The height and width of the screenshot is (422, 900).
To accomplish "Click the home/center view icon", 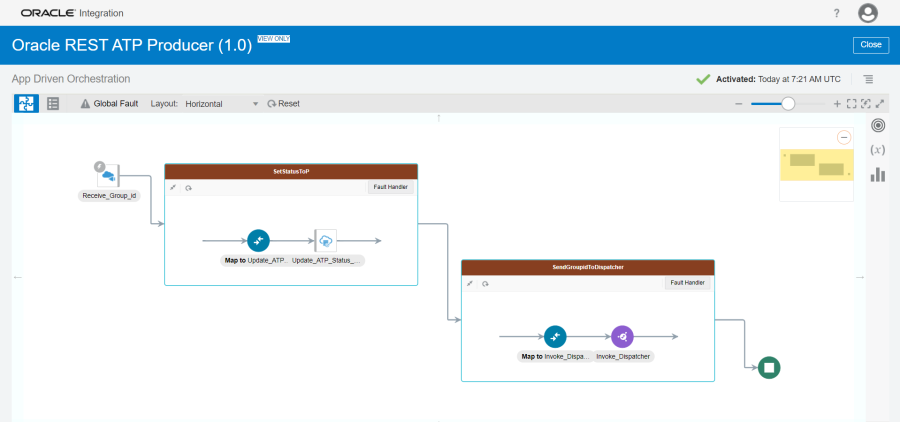I will pos(866,104).
